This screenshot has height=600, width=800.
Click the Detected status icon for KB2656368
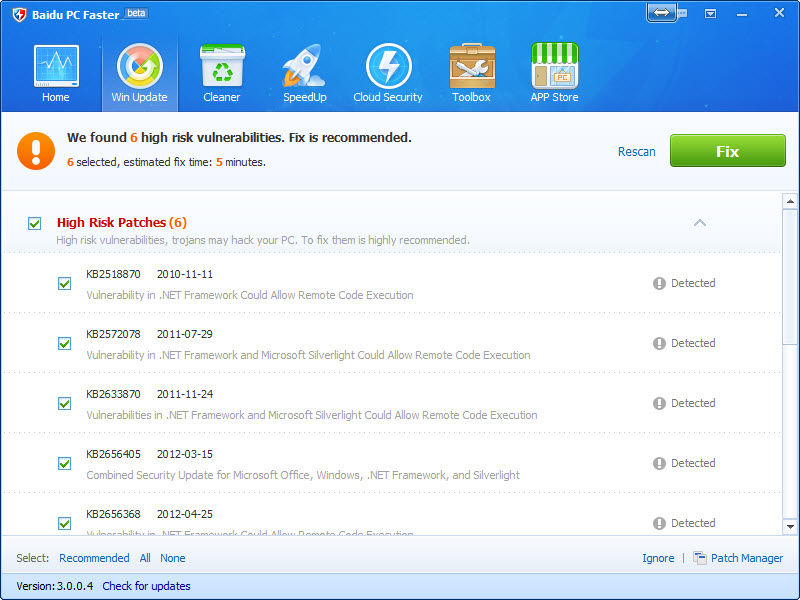point(659,523)
